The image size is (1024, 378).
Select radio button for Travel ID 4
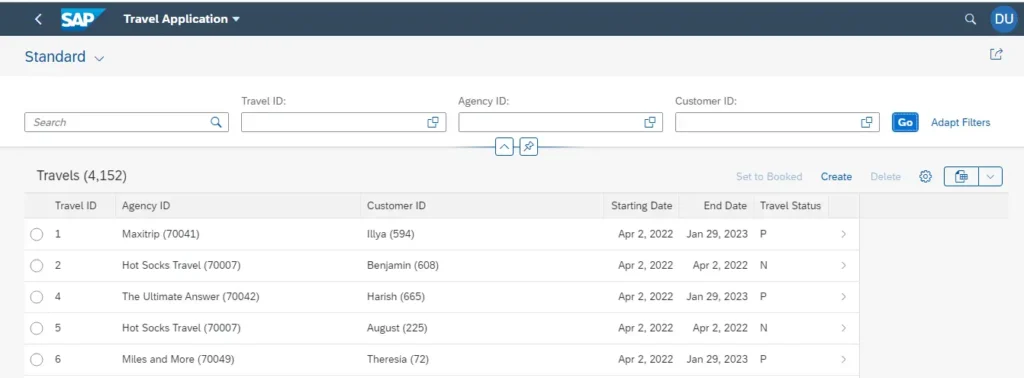[x=37, y=296]
